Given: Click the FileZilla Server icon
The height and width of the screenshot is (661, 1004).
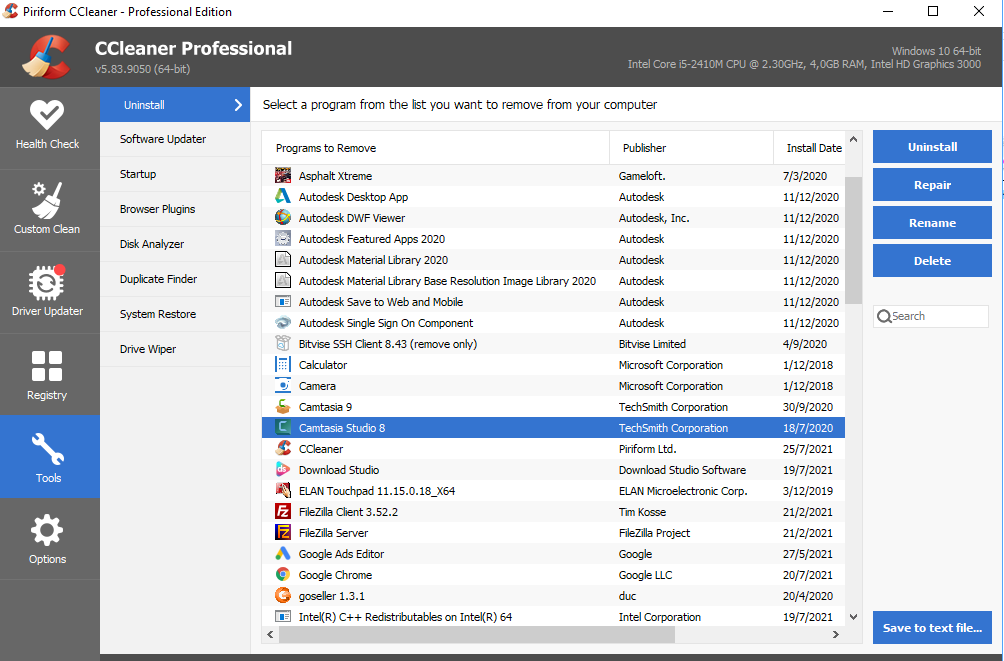Looking at the screenshot, I should point(282,533).
